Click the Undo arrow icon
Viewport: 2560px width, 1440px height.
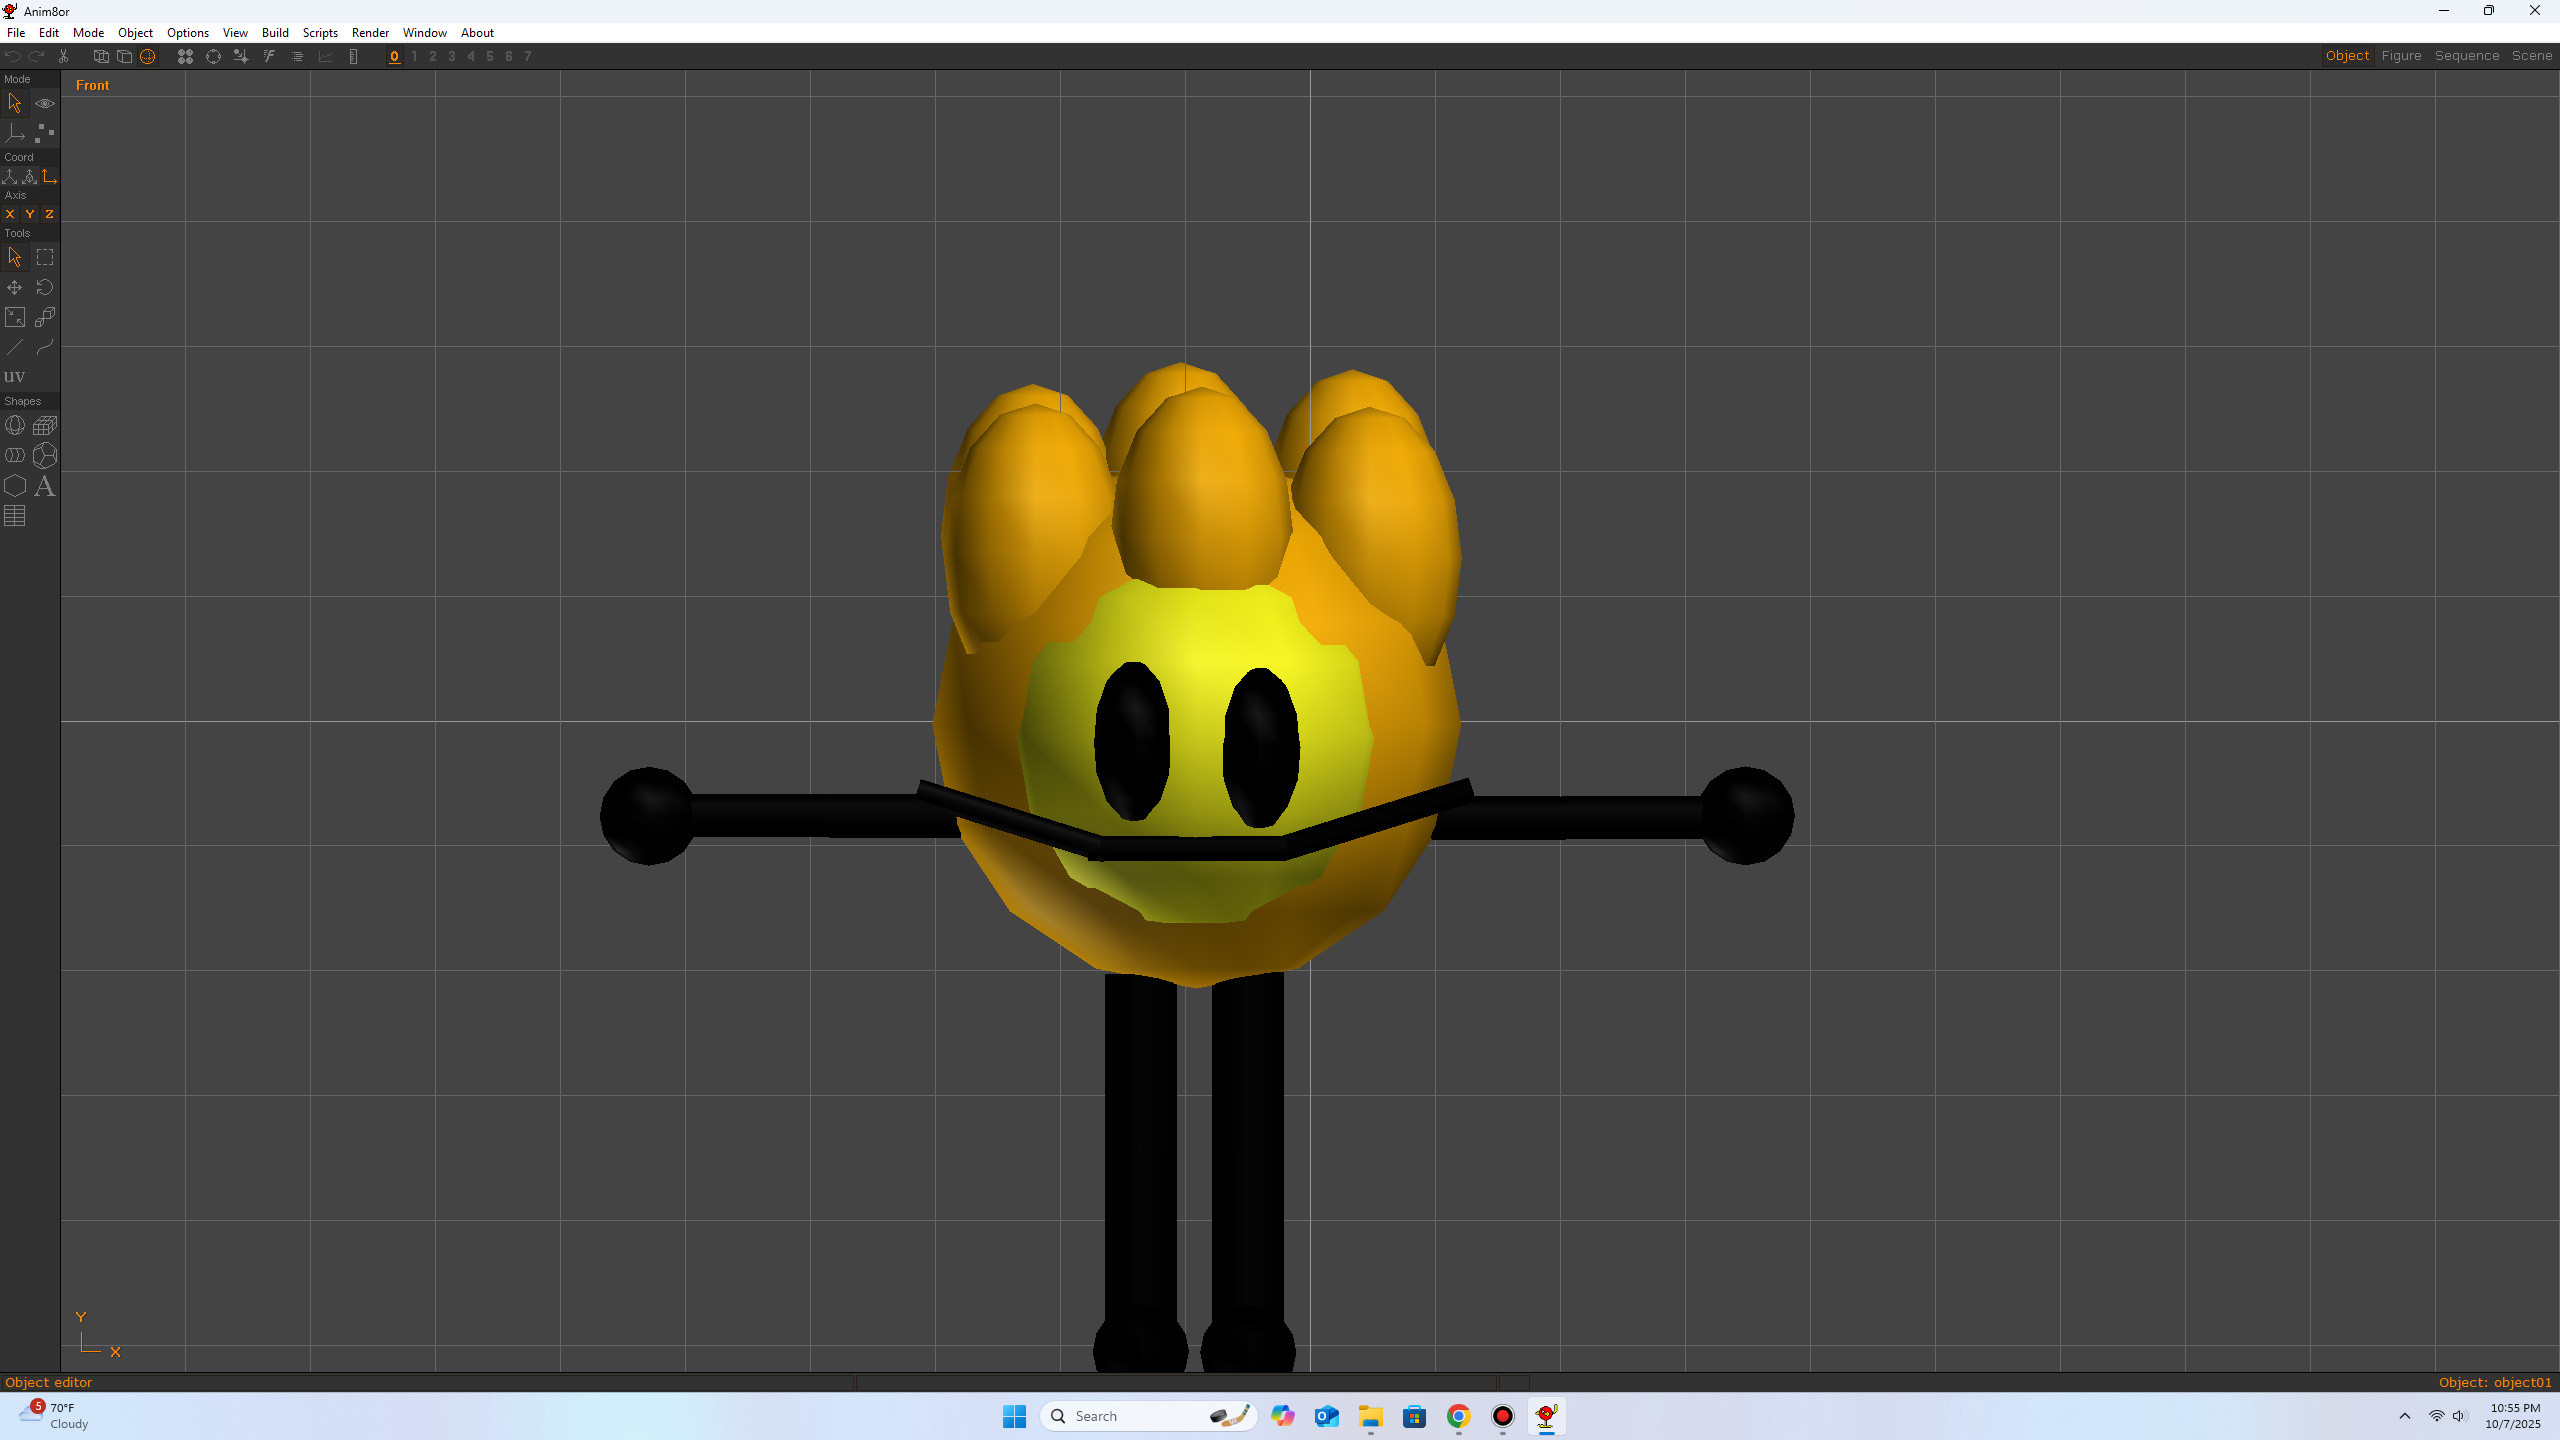pyautogui.click(x=13, y=56)
